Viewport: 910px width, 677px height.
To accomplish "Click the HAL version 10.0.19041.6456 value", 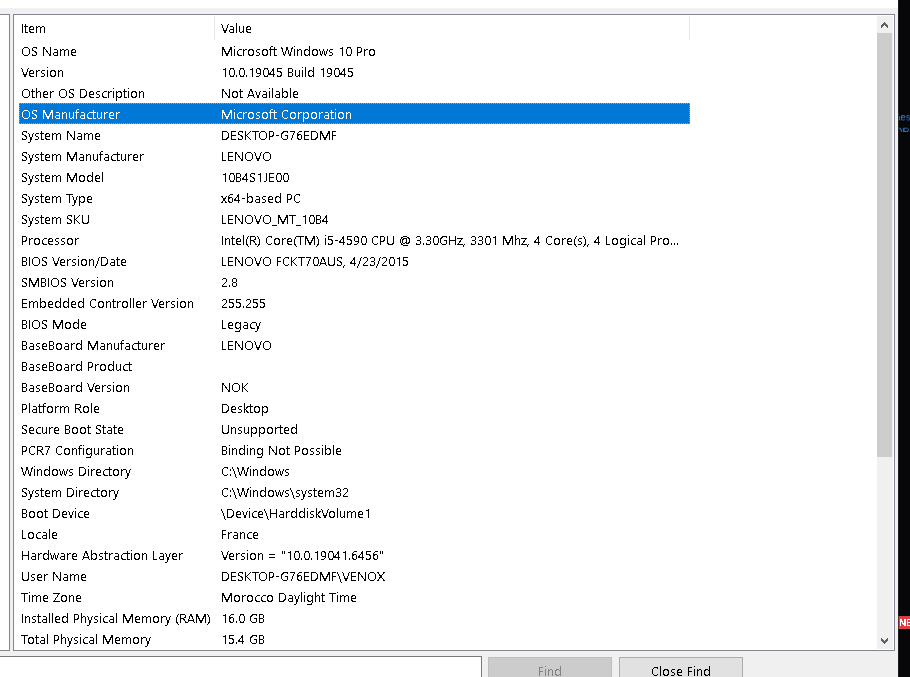I will [x=302, y=556].
